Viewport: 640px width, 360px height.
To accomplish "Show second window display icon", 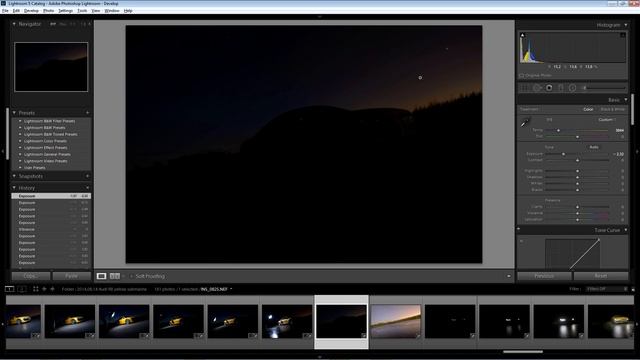I will pyautogui.click(x=22, y=289).
